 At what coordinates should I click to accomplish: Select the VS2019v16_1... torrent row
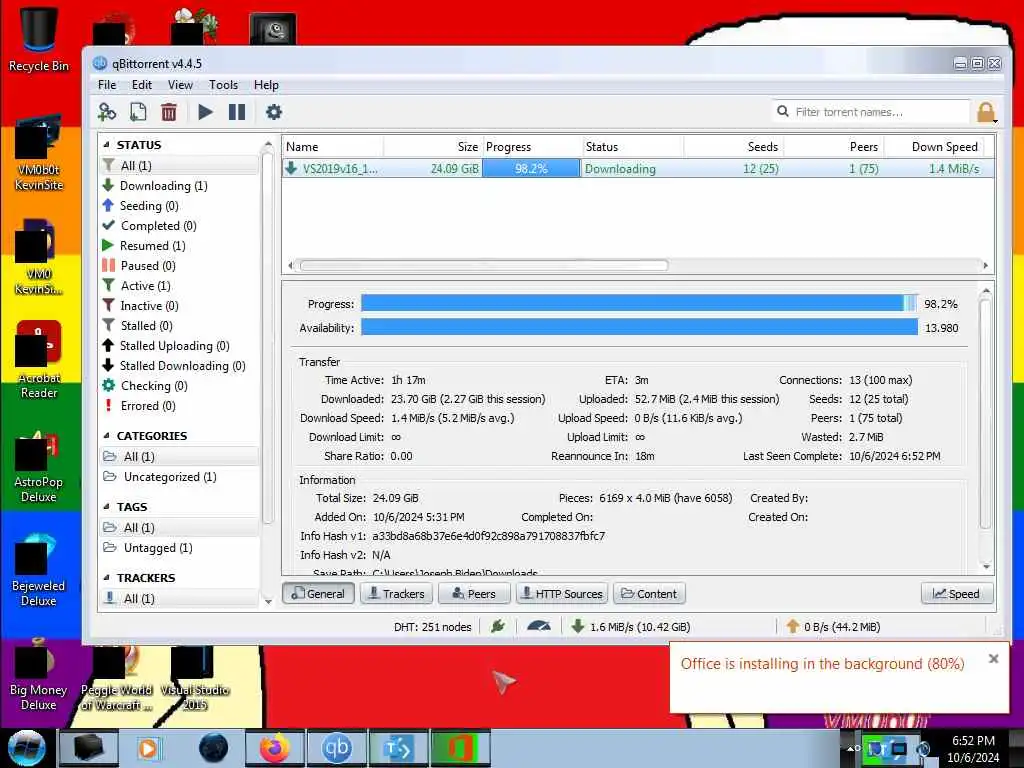(638, 168)
